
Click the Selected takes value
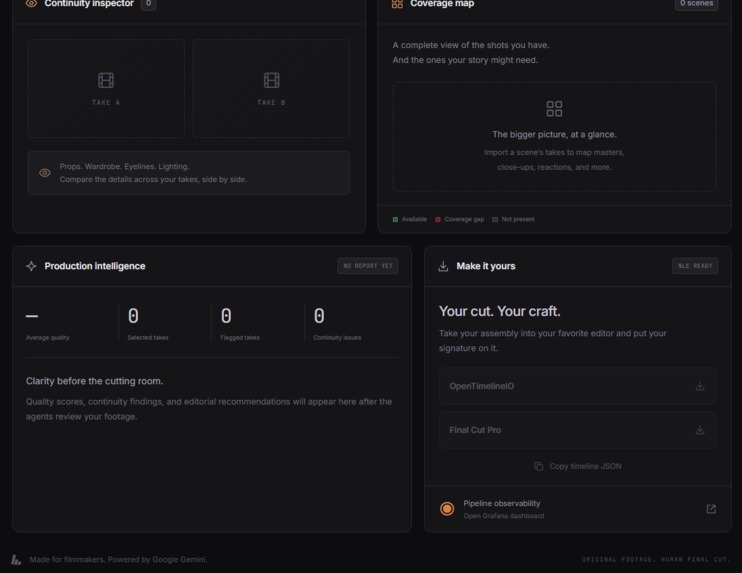[133, 316]
